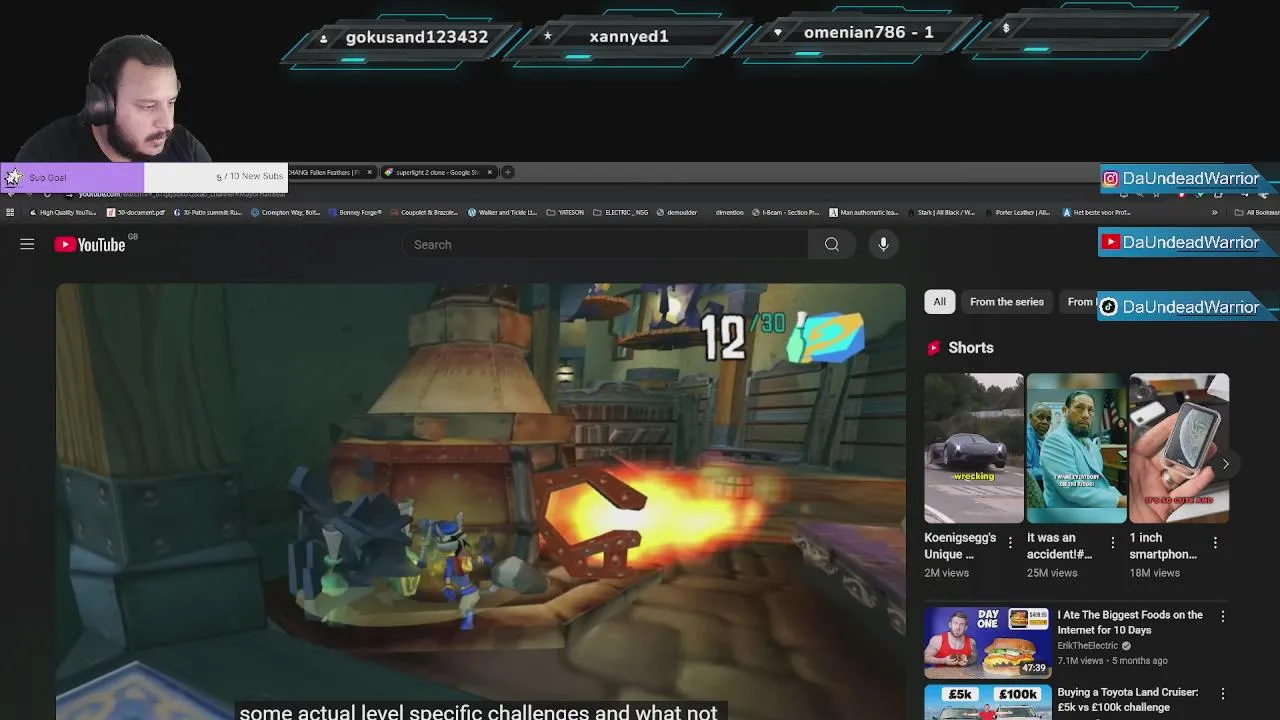Expand hidden bookmarks double chevron
This screenshot has height=720, width=1280.
click(1214, 212)
